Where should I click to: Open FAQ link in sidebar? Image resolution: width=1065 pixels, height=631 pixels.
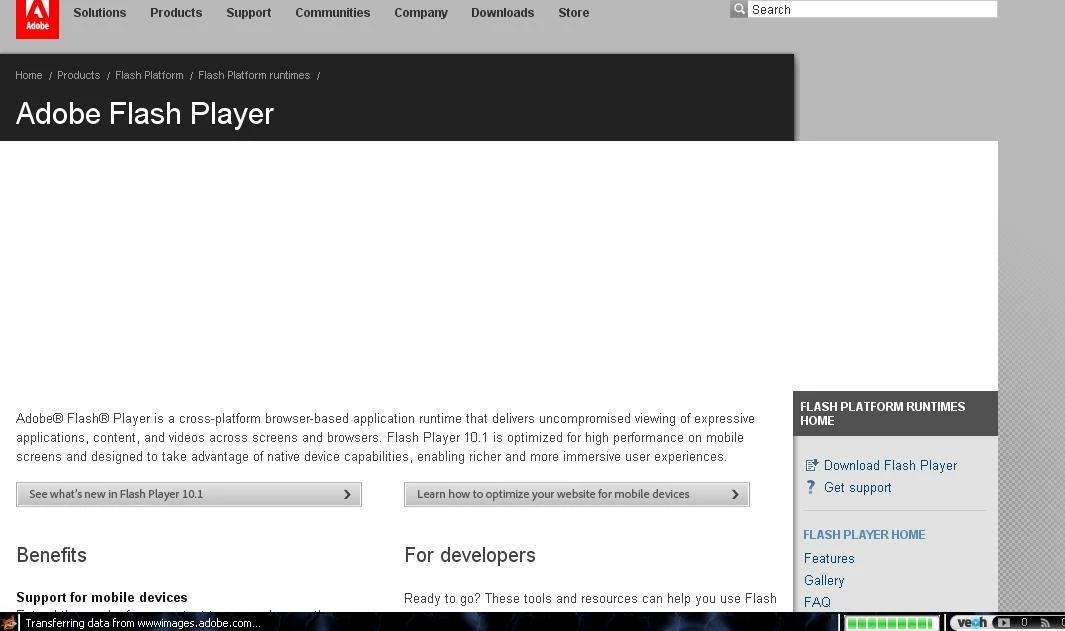[x=817, y=602]
